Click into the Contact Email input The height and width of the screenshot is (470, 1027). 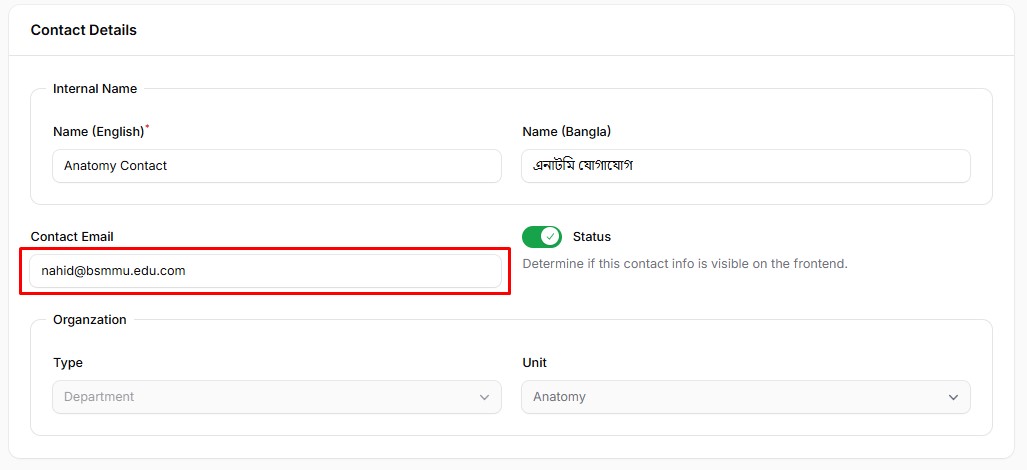[x=265, y=271]
